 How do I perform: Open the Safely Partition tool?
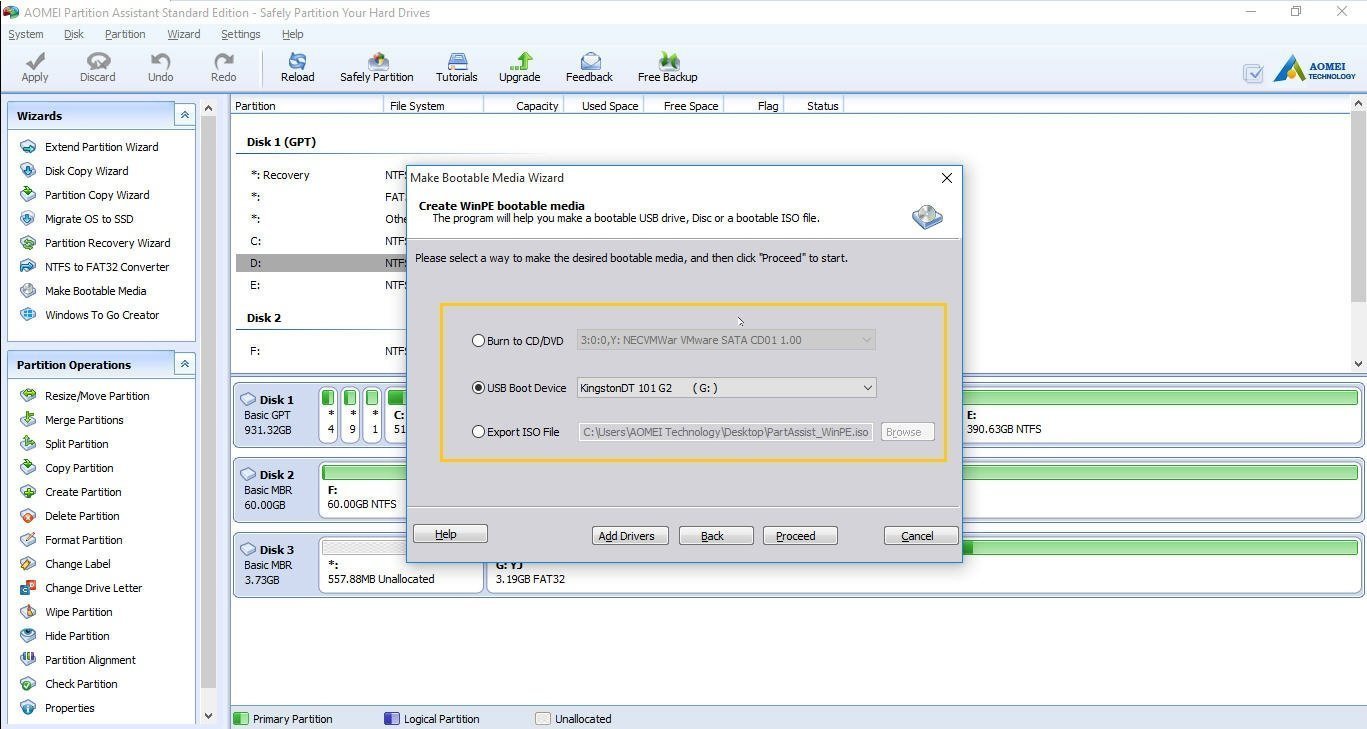pos(376,67)
